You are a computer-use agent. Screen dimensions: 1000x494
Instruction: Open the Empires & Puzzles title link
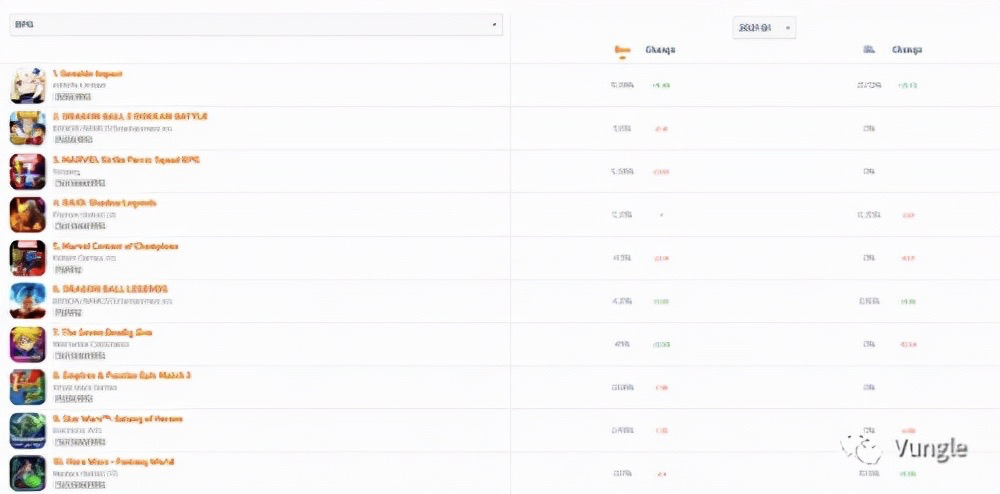(x=122, y=375)
